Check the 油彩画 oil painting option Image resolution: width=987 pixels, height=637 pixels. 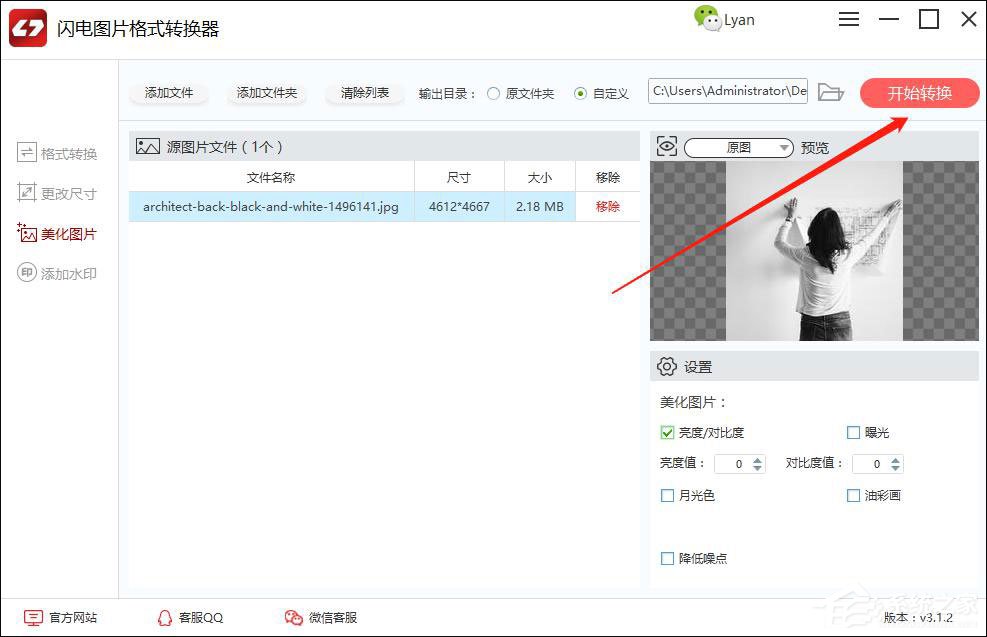pos(853,495)
